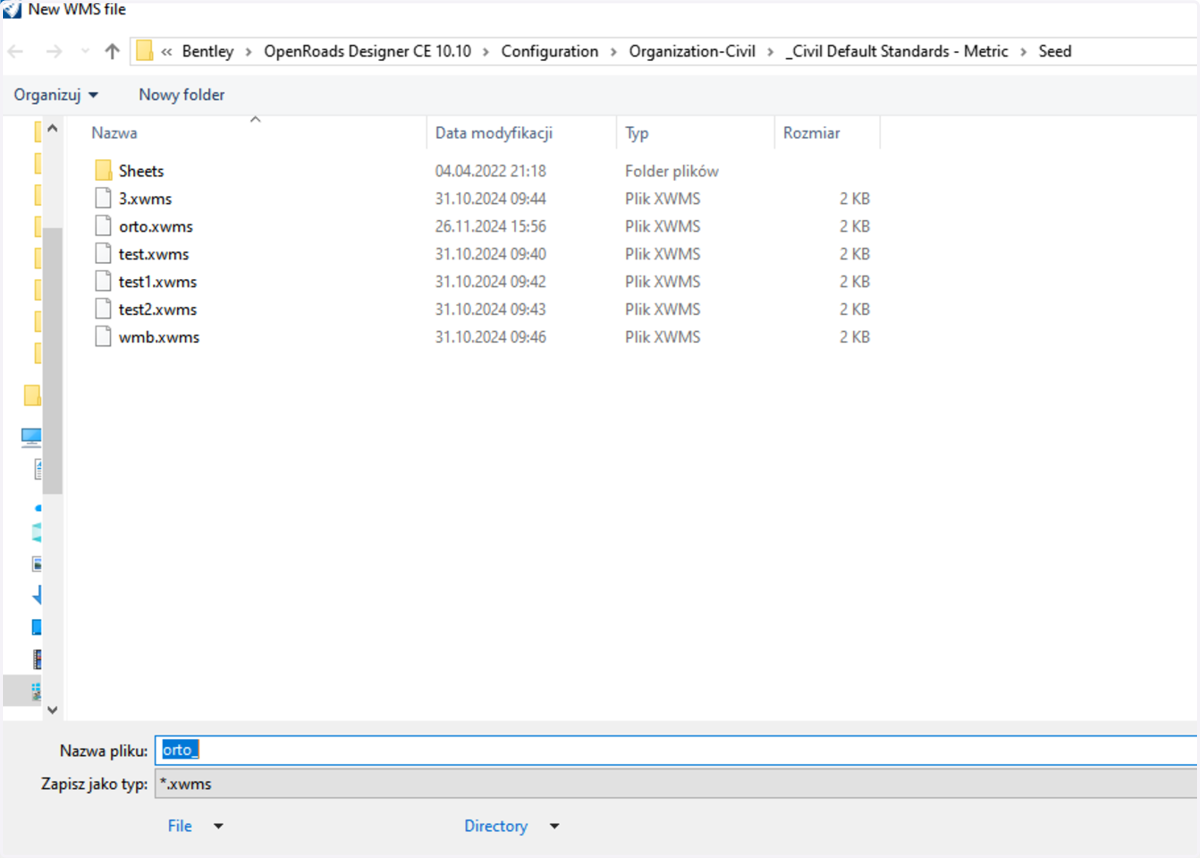Navigate to Bentley in the breadcrumb
This screenshot has width=1200, height=858.
click(x=208, y=51)
